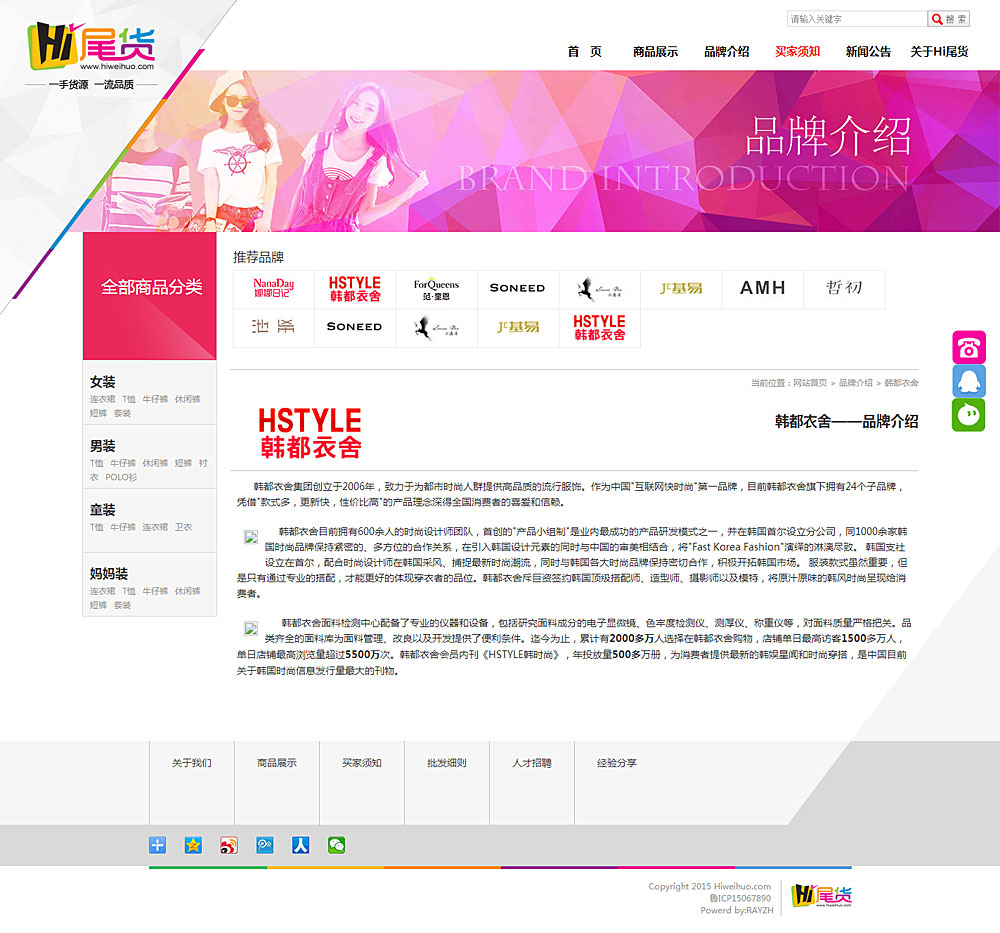Select the HSTYLE logo in the bottom brand row
The height and width of the screenshot is (933, 1000).
tap(599, 328)
